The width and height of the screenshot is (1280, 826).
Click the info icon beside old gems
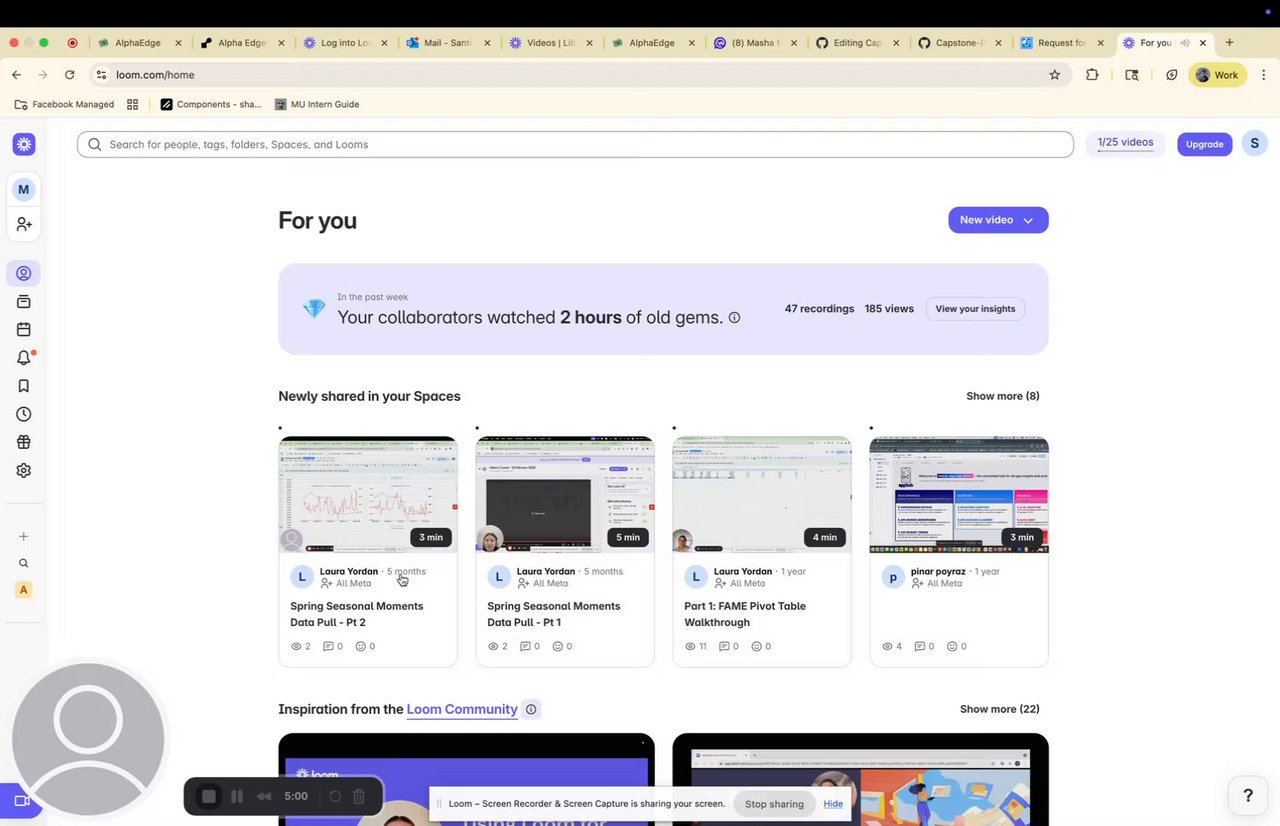[x=734, y=318]
